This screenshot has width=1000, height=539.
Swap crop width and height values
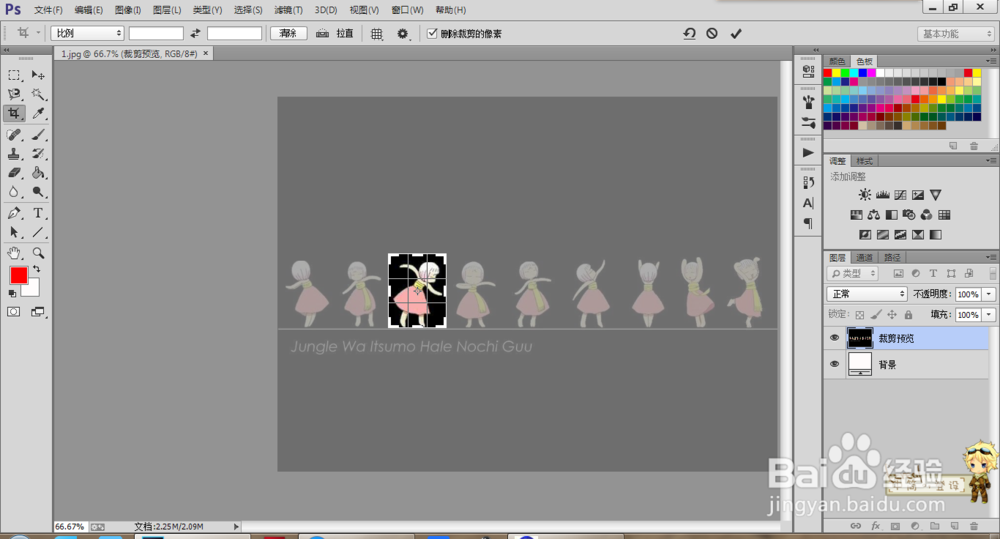[195, 34]
